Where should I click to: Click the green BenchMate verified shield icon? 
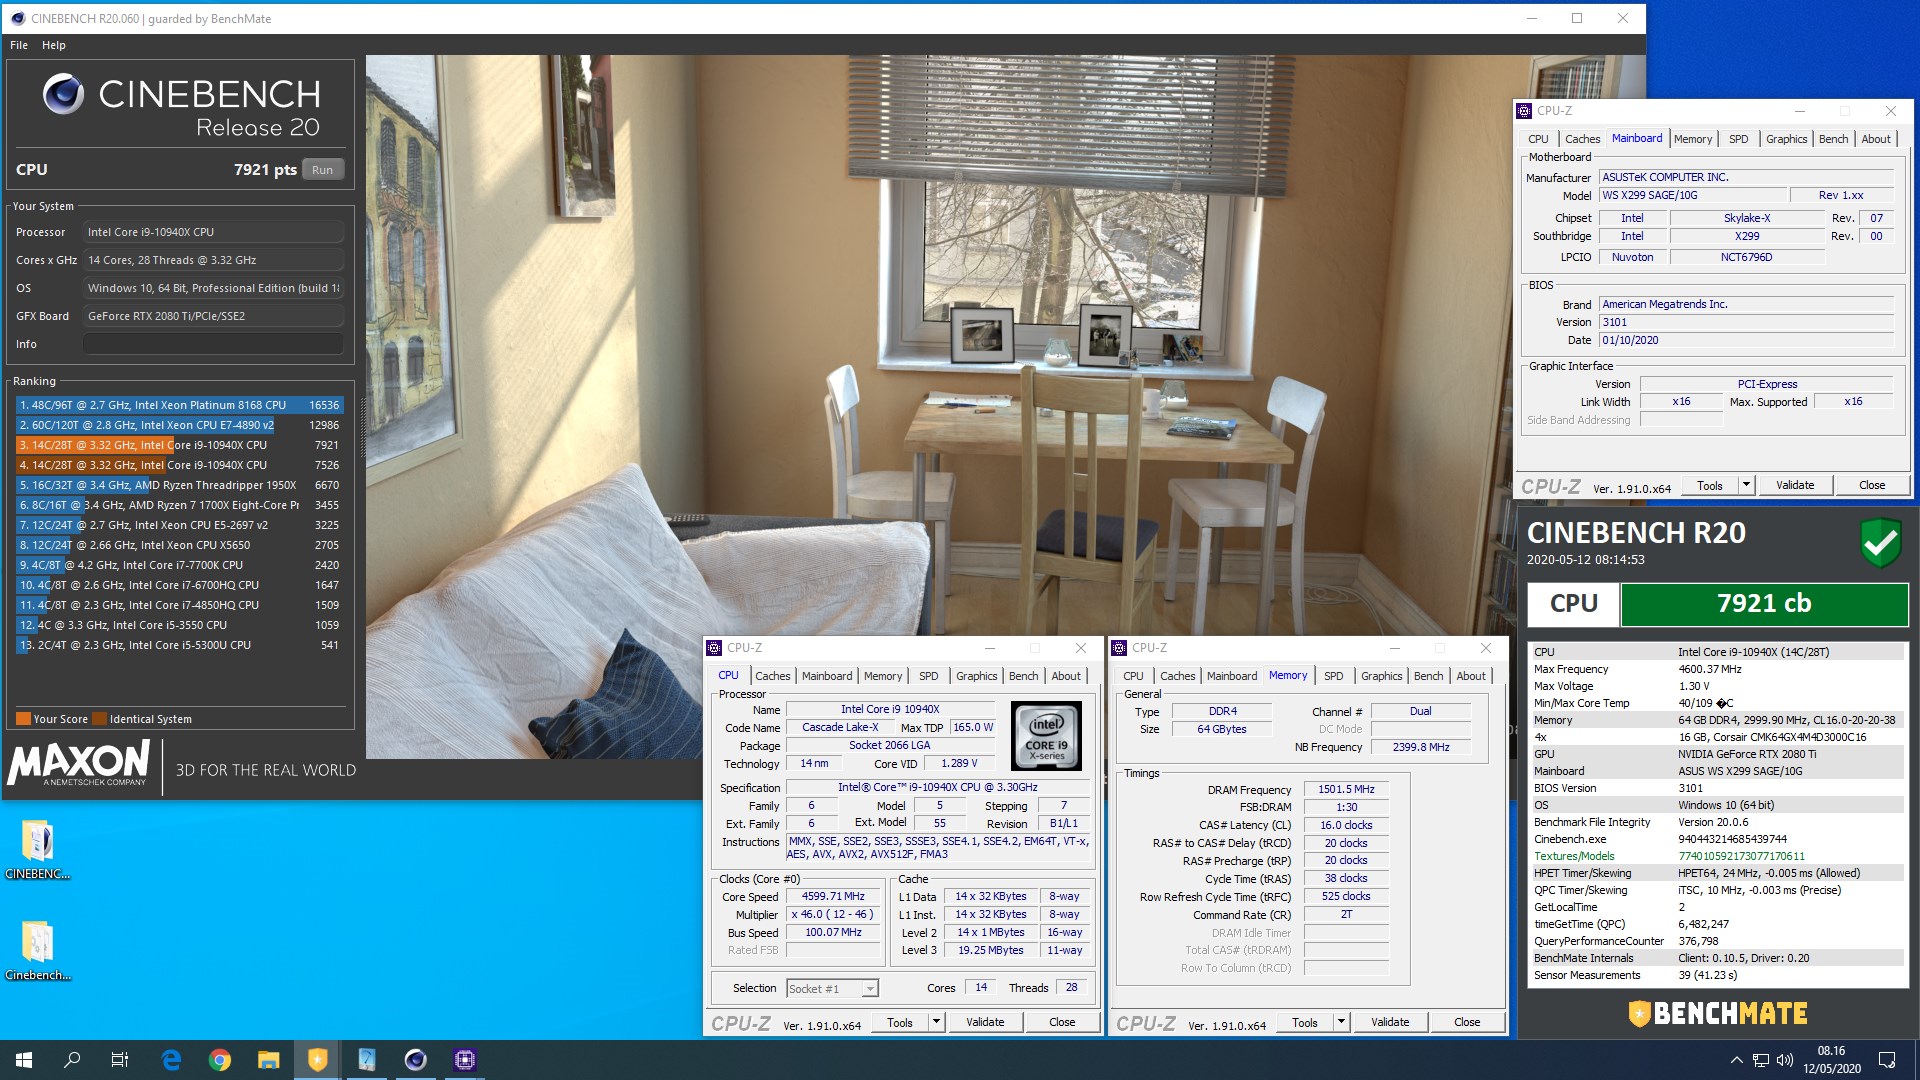(1880, 543)
